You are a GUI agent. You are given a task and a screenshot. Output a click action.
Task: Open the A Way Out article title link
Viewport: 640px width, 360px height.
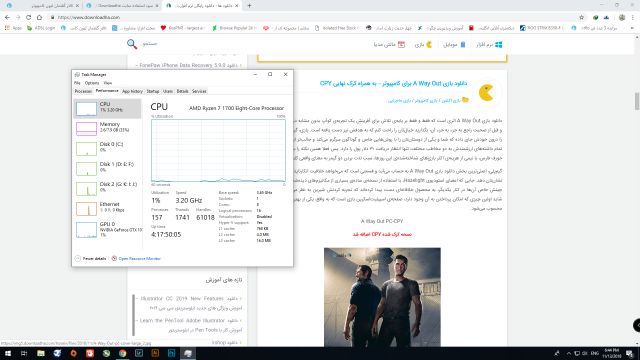[x=393, y=83]
